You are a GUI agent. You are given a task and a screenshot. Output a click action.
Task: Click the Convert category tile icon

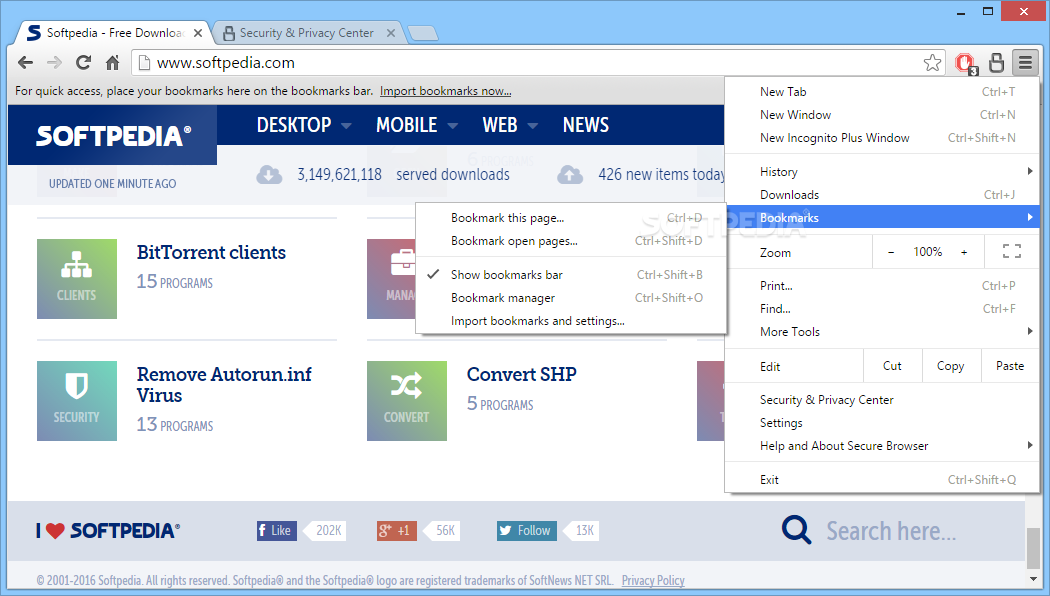pyautogui.click(x=406, y=400)
